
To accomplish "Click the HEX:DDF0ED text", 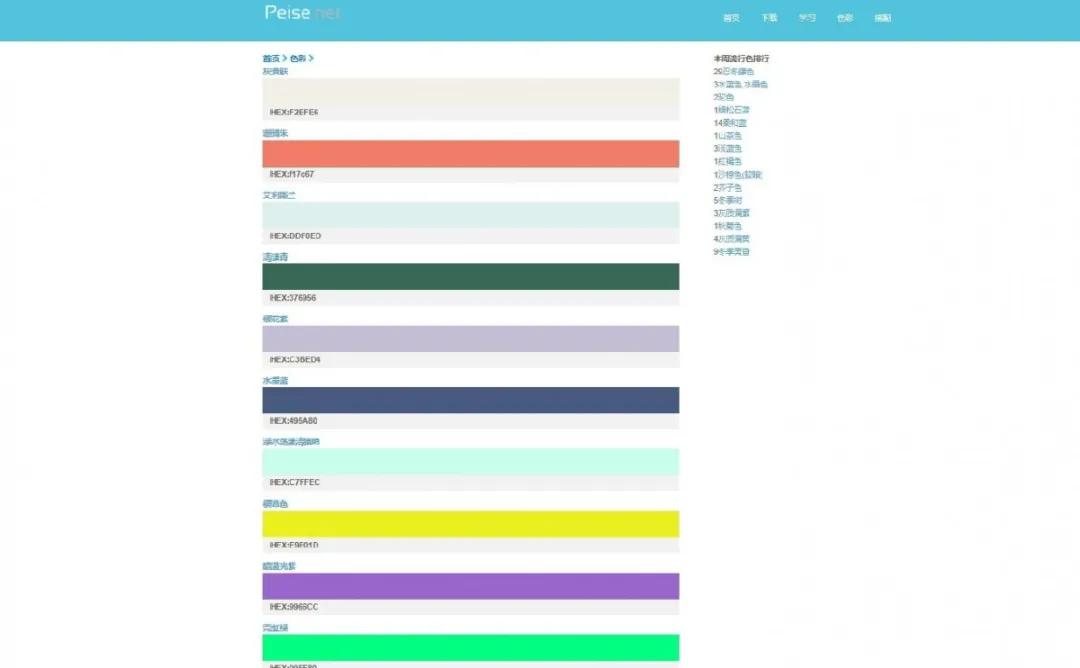I will click(x=295, y=236).
